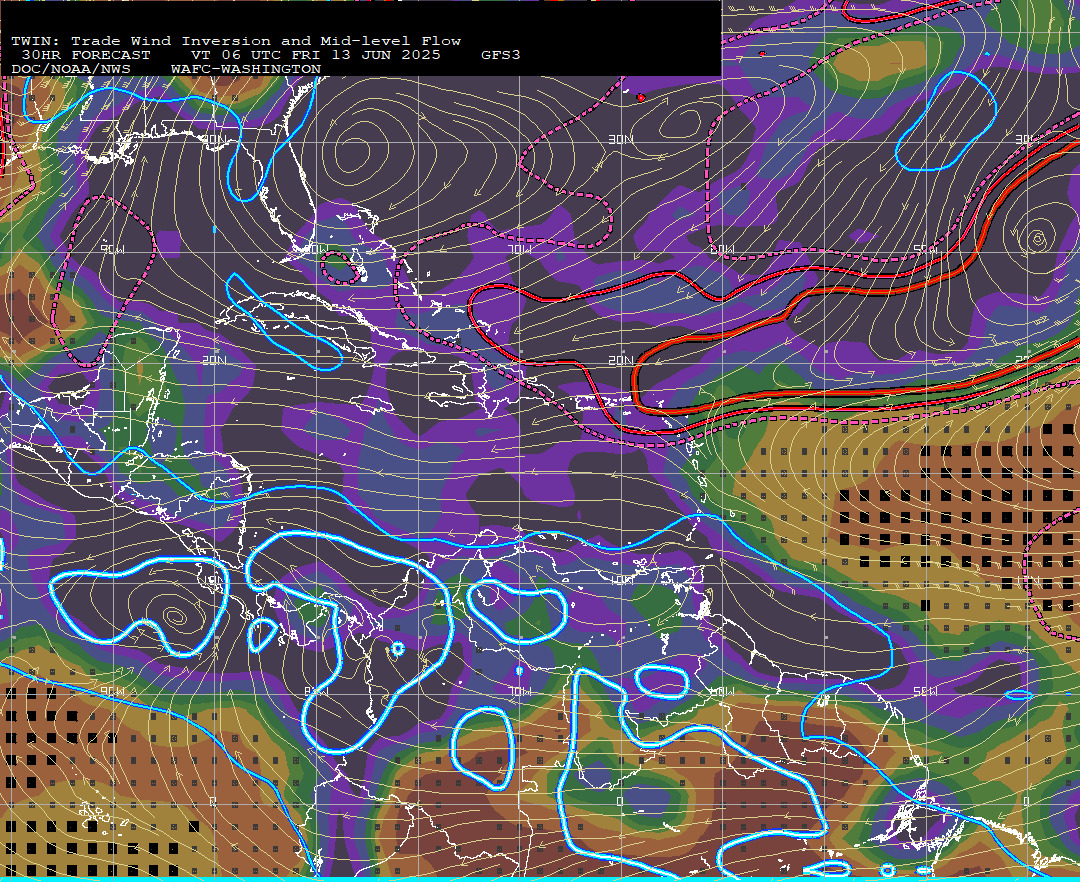
Task: Click the 90W label in the eastern Pacific
Action: (112, 691)
